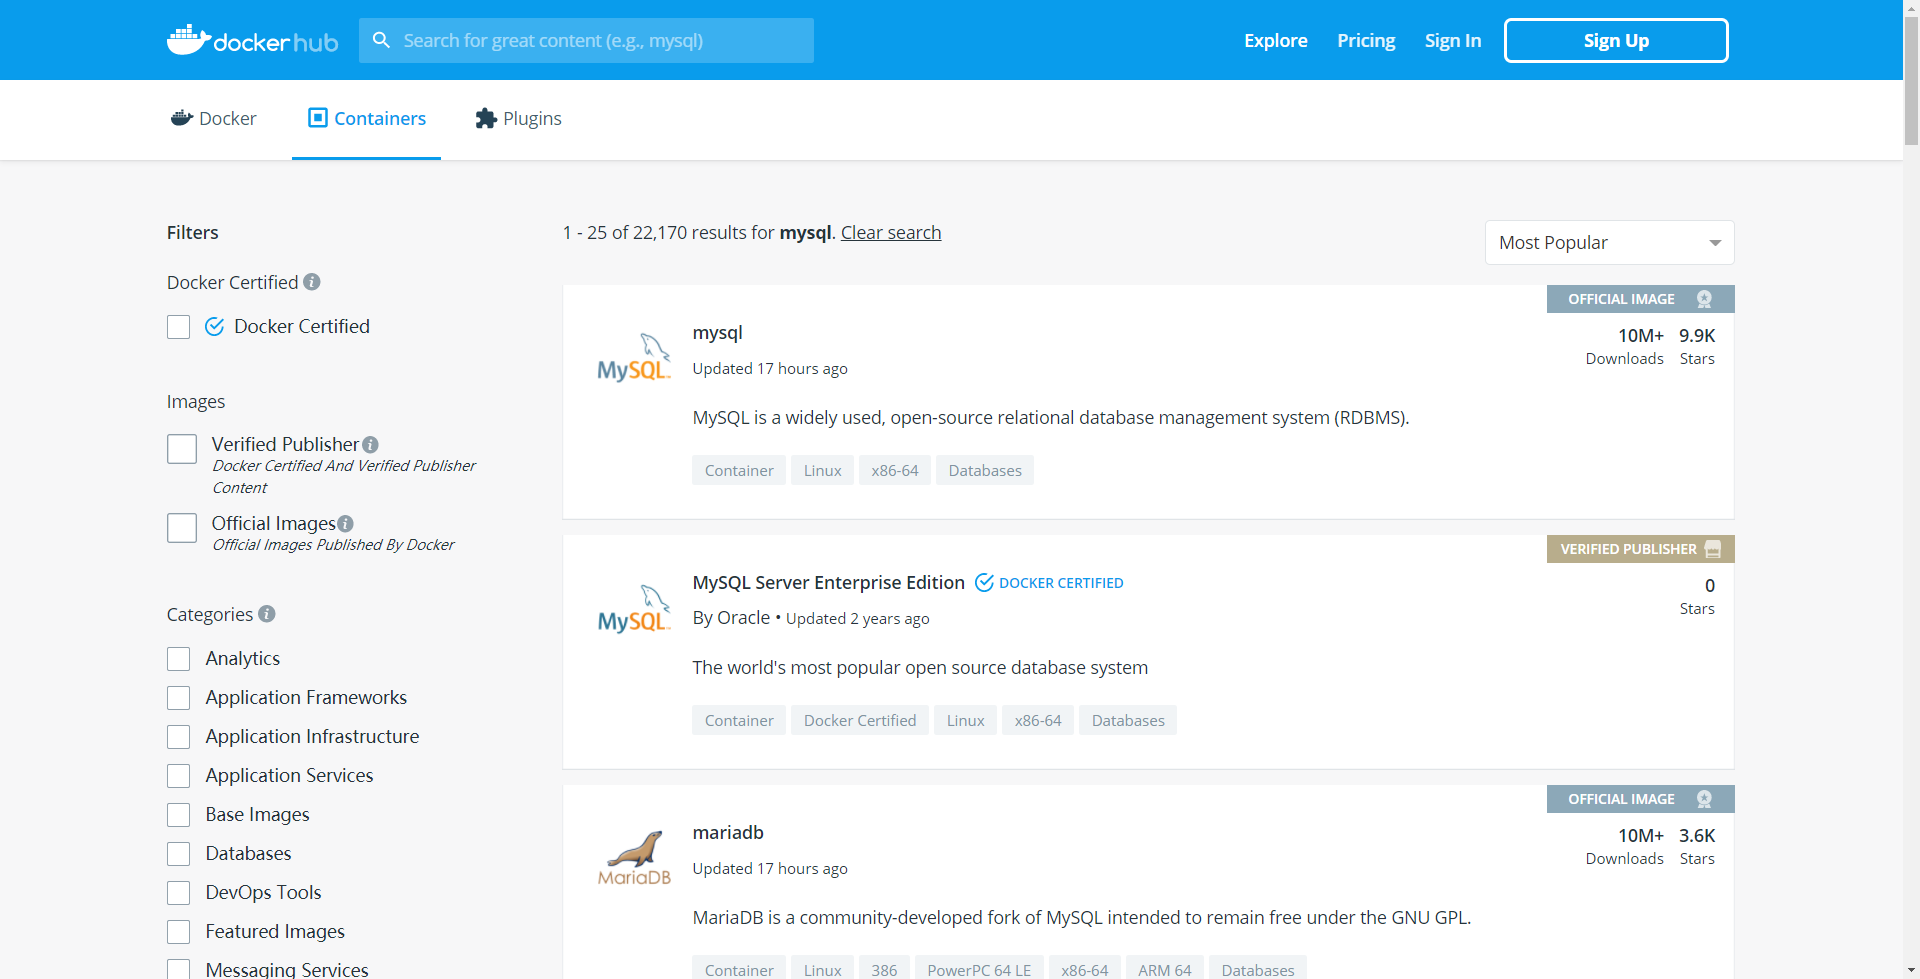Click info icon beside Verified Publisher
1920x979 pixels.
[x=371, y=445]
